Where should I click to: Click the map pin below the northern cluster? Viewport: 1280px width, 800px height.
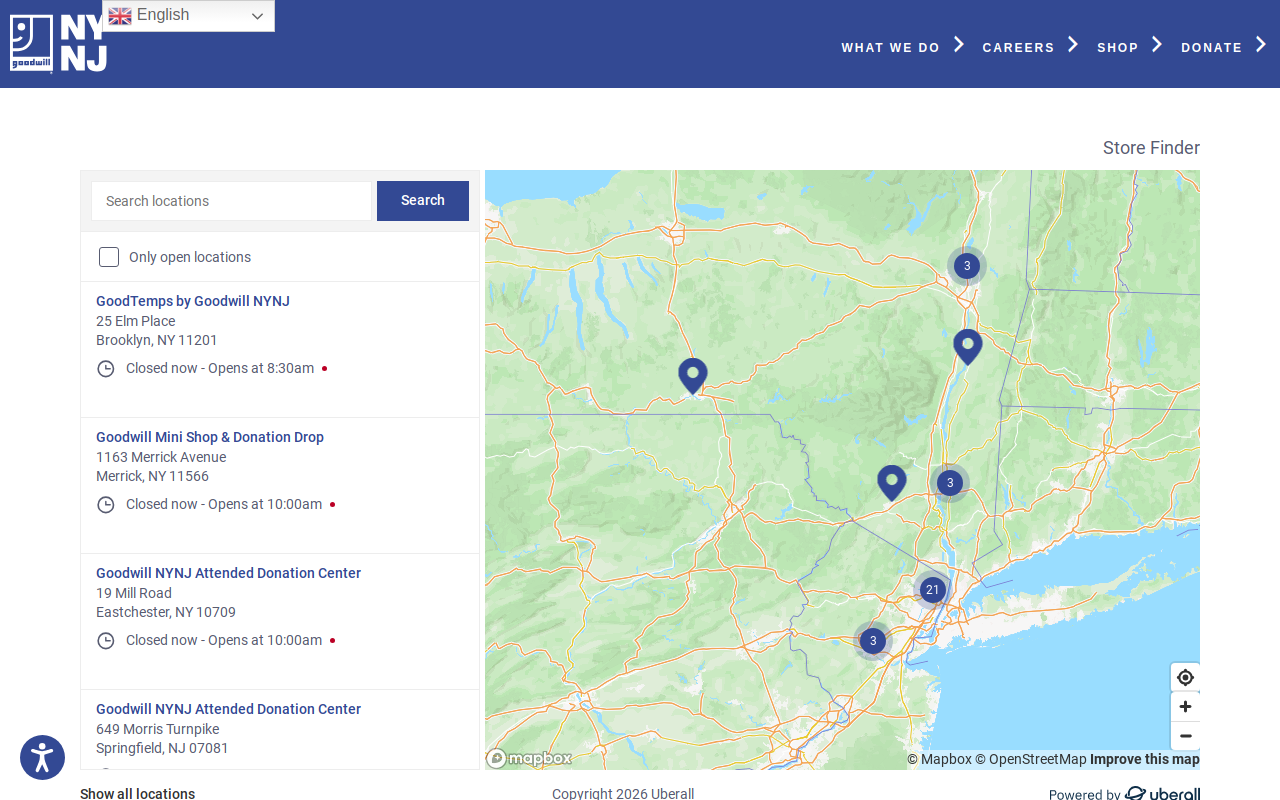point(968,348)
